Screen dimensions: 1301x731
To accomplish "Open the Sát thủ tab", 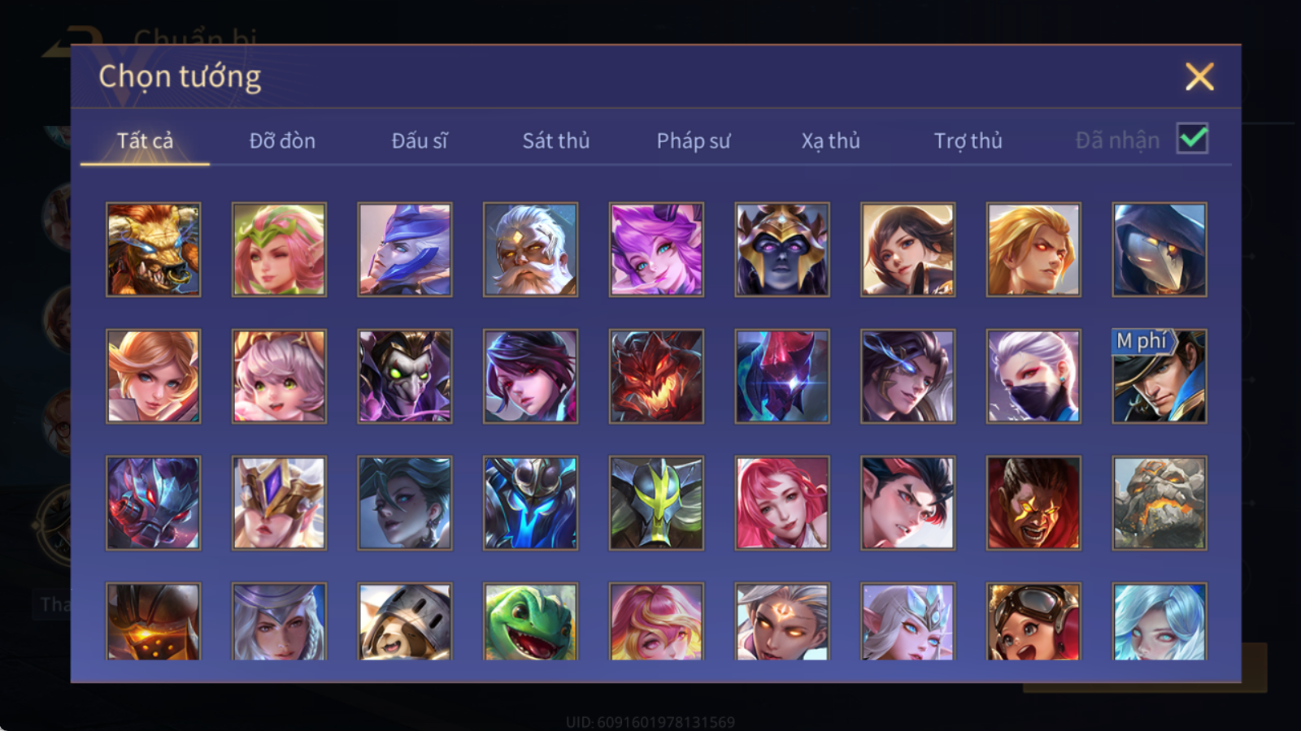I will (556, 141).
